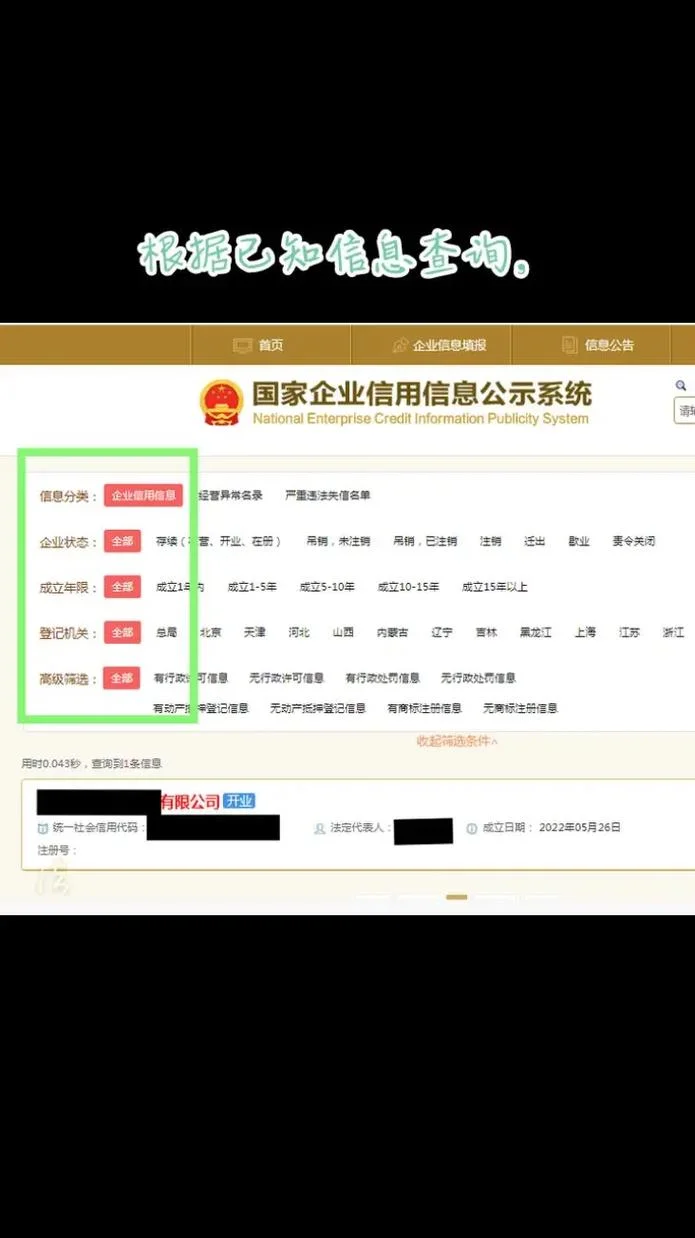This screenshot has height=1238, width=695.
Task: Choose 浙江 registration authority
Action: (673, 633)
